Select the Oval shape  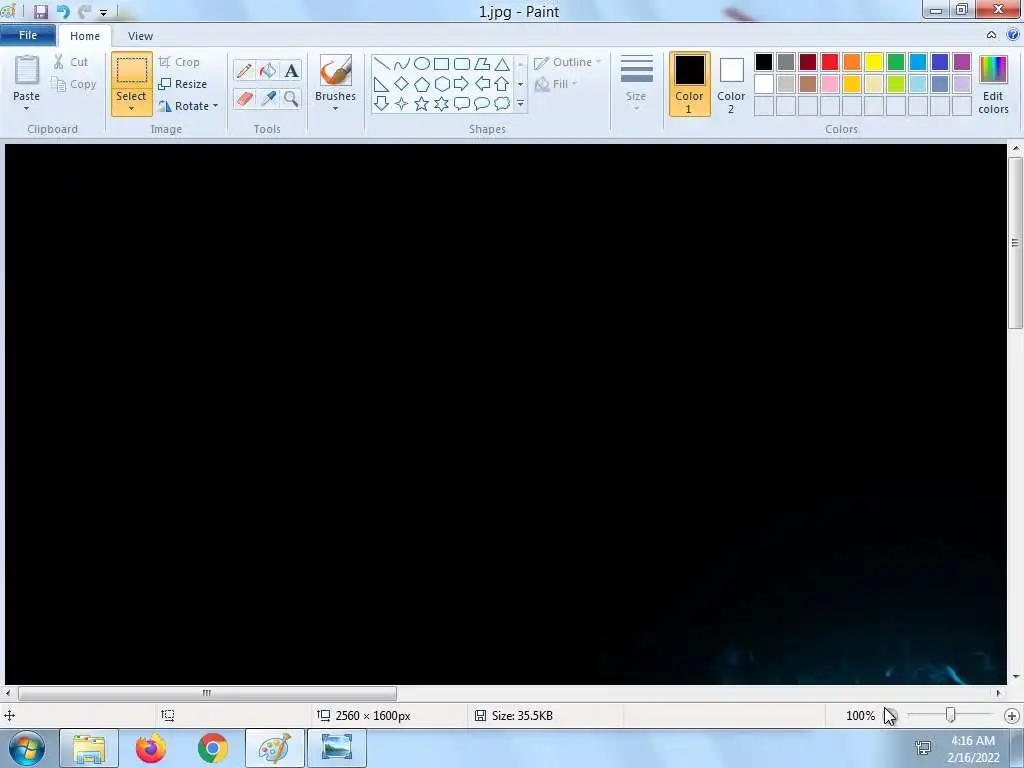tap(422, 63)
